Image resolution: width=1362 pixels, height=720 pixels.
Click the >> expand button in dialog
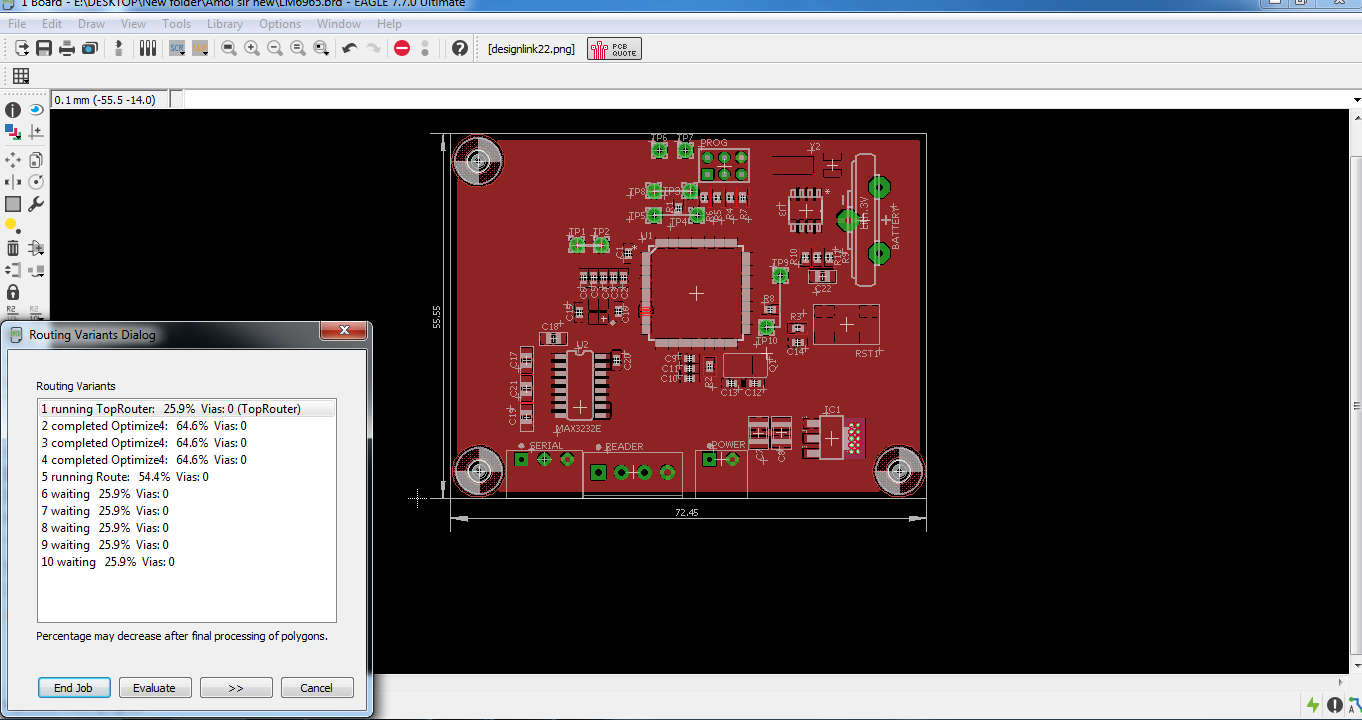pyautogui.click(x=236, y=688)
